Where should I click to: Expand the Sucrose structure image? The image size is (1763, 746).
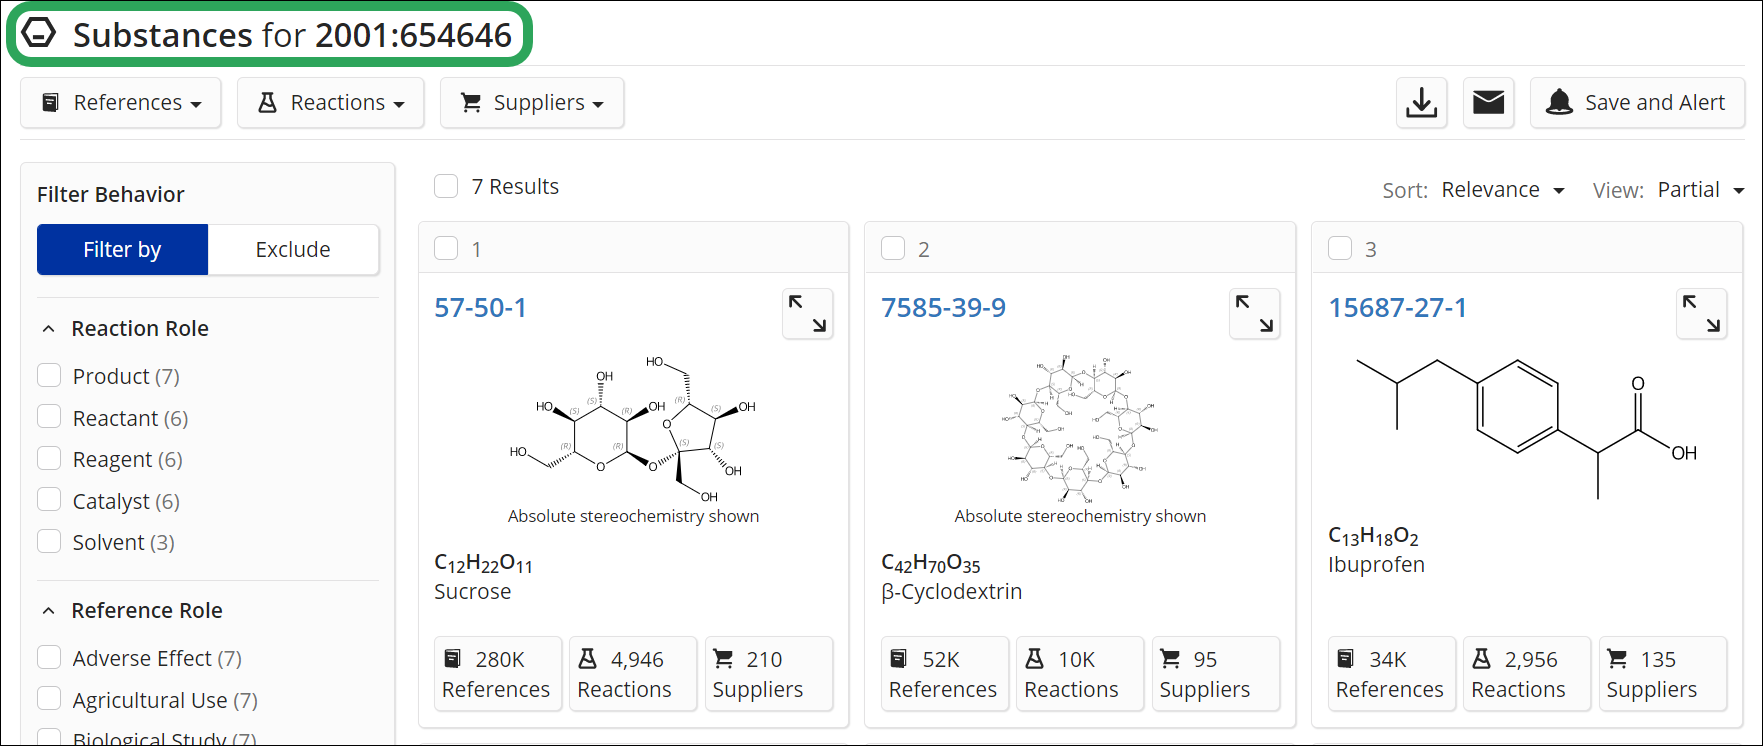click(x=807, y=314)
